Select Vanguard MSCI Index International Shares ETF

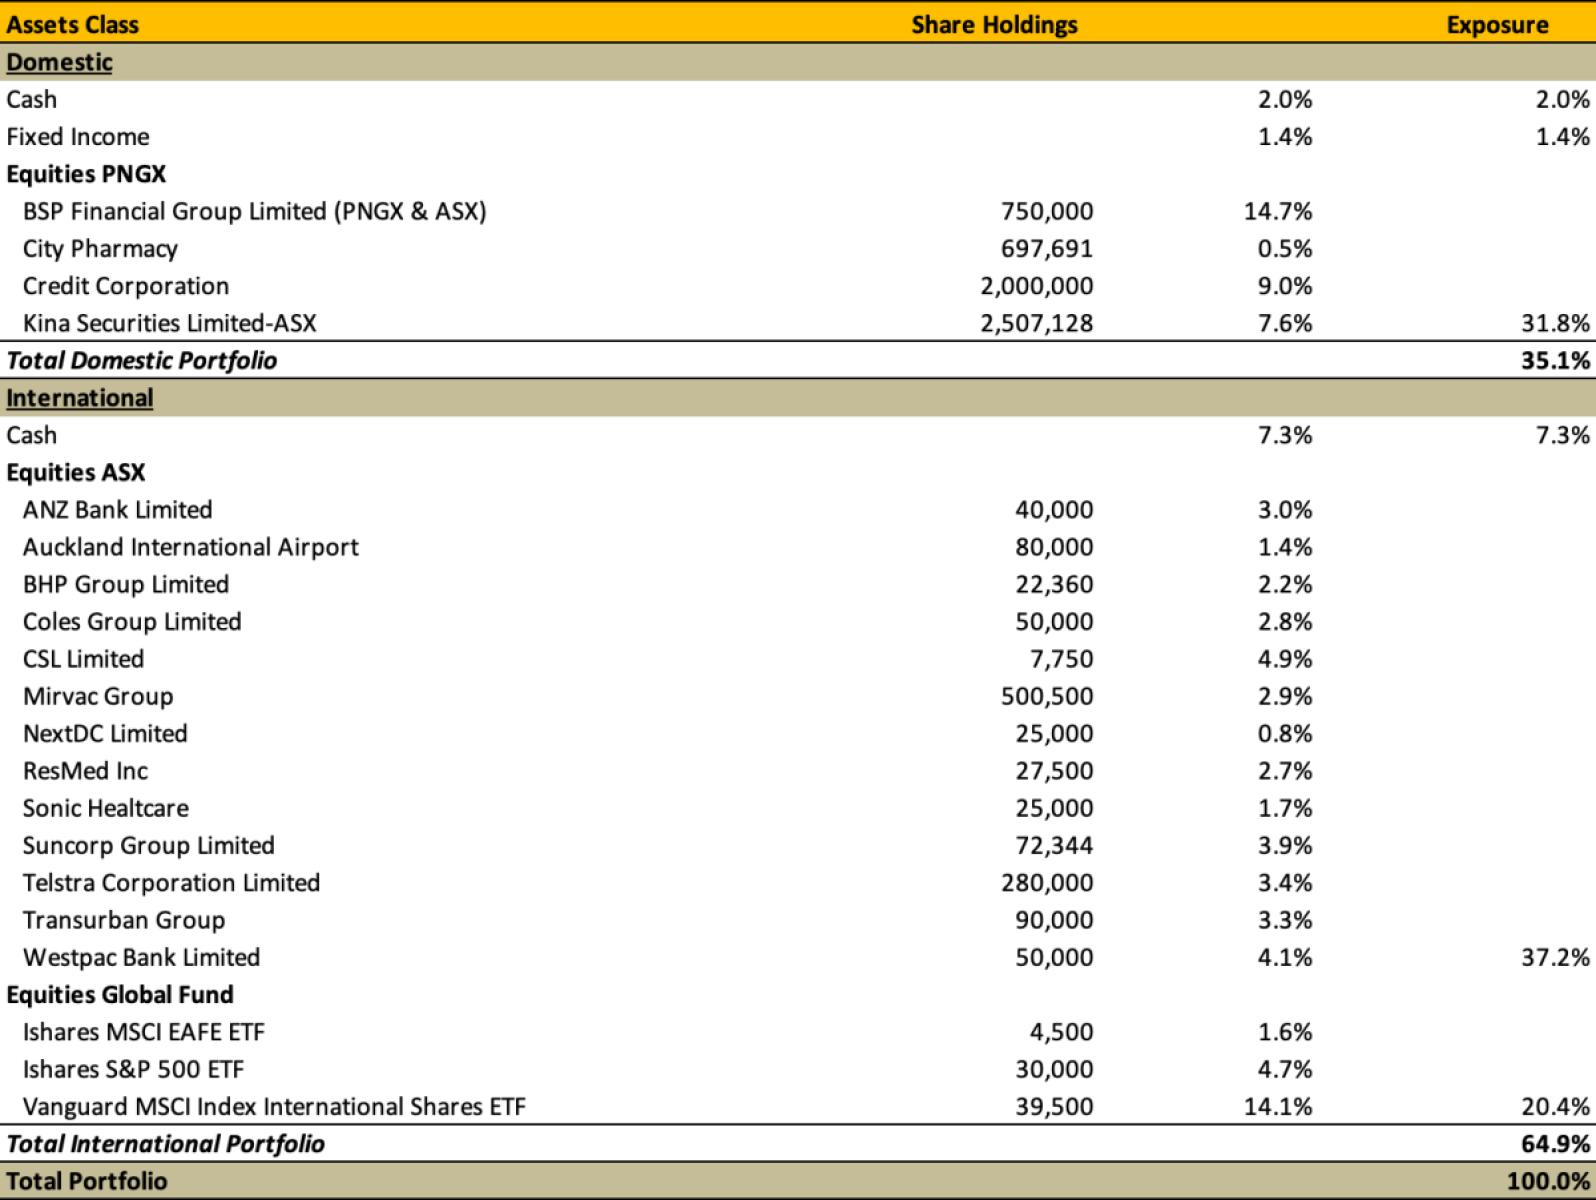point(274,1107)
